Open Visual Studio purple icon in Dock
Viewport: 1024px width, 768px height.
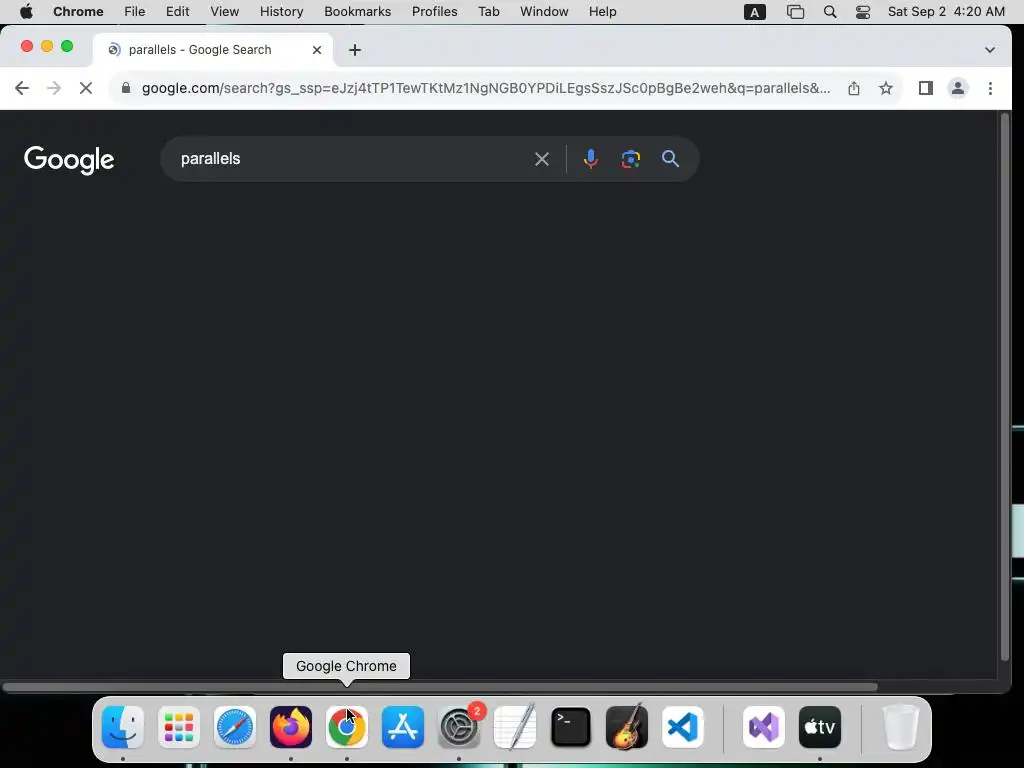[763, 726]
